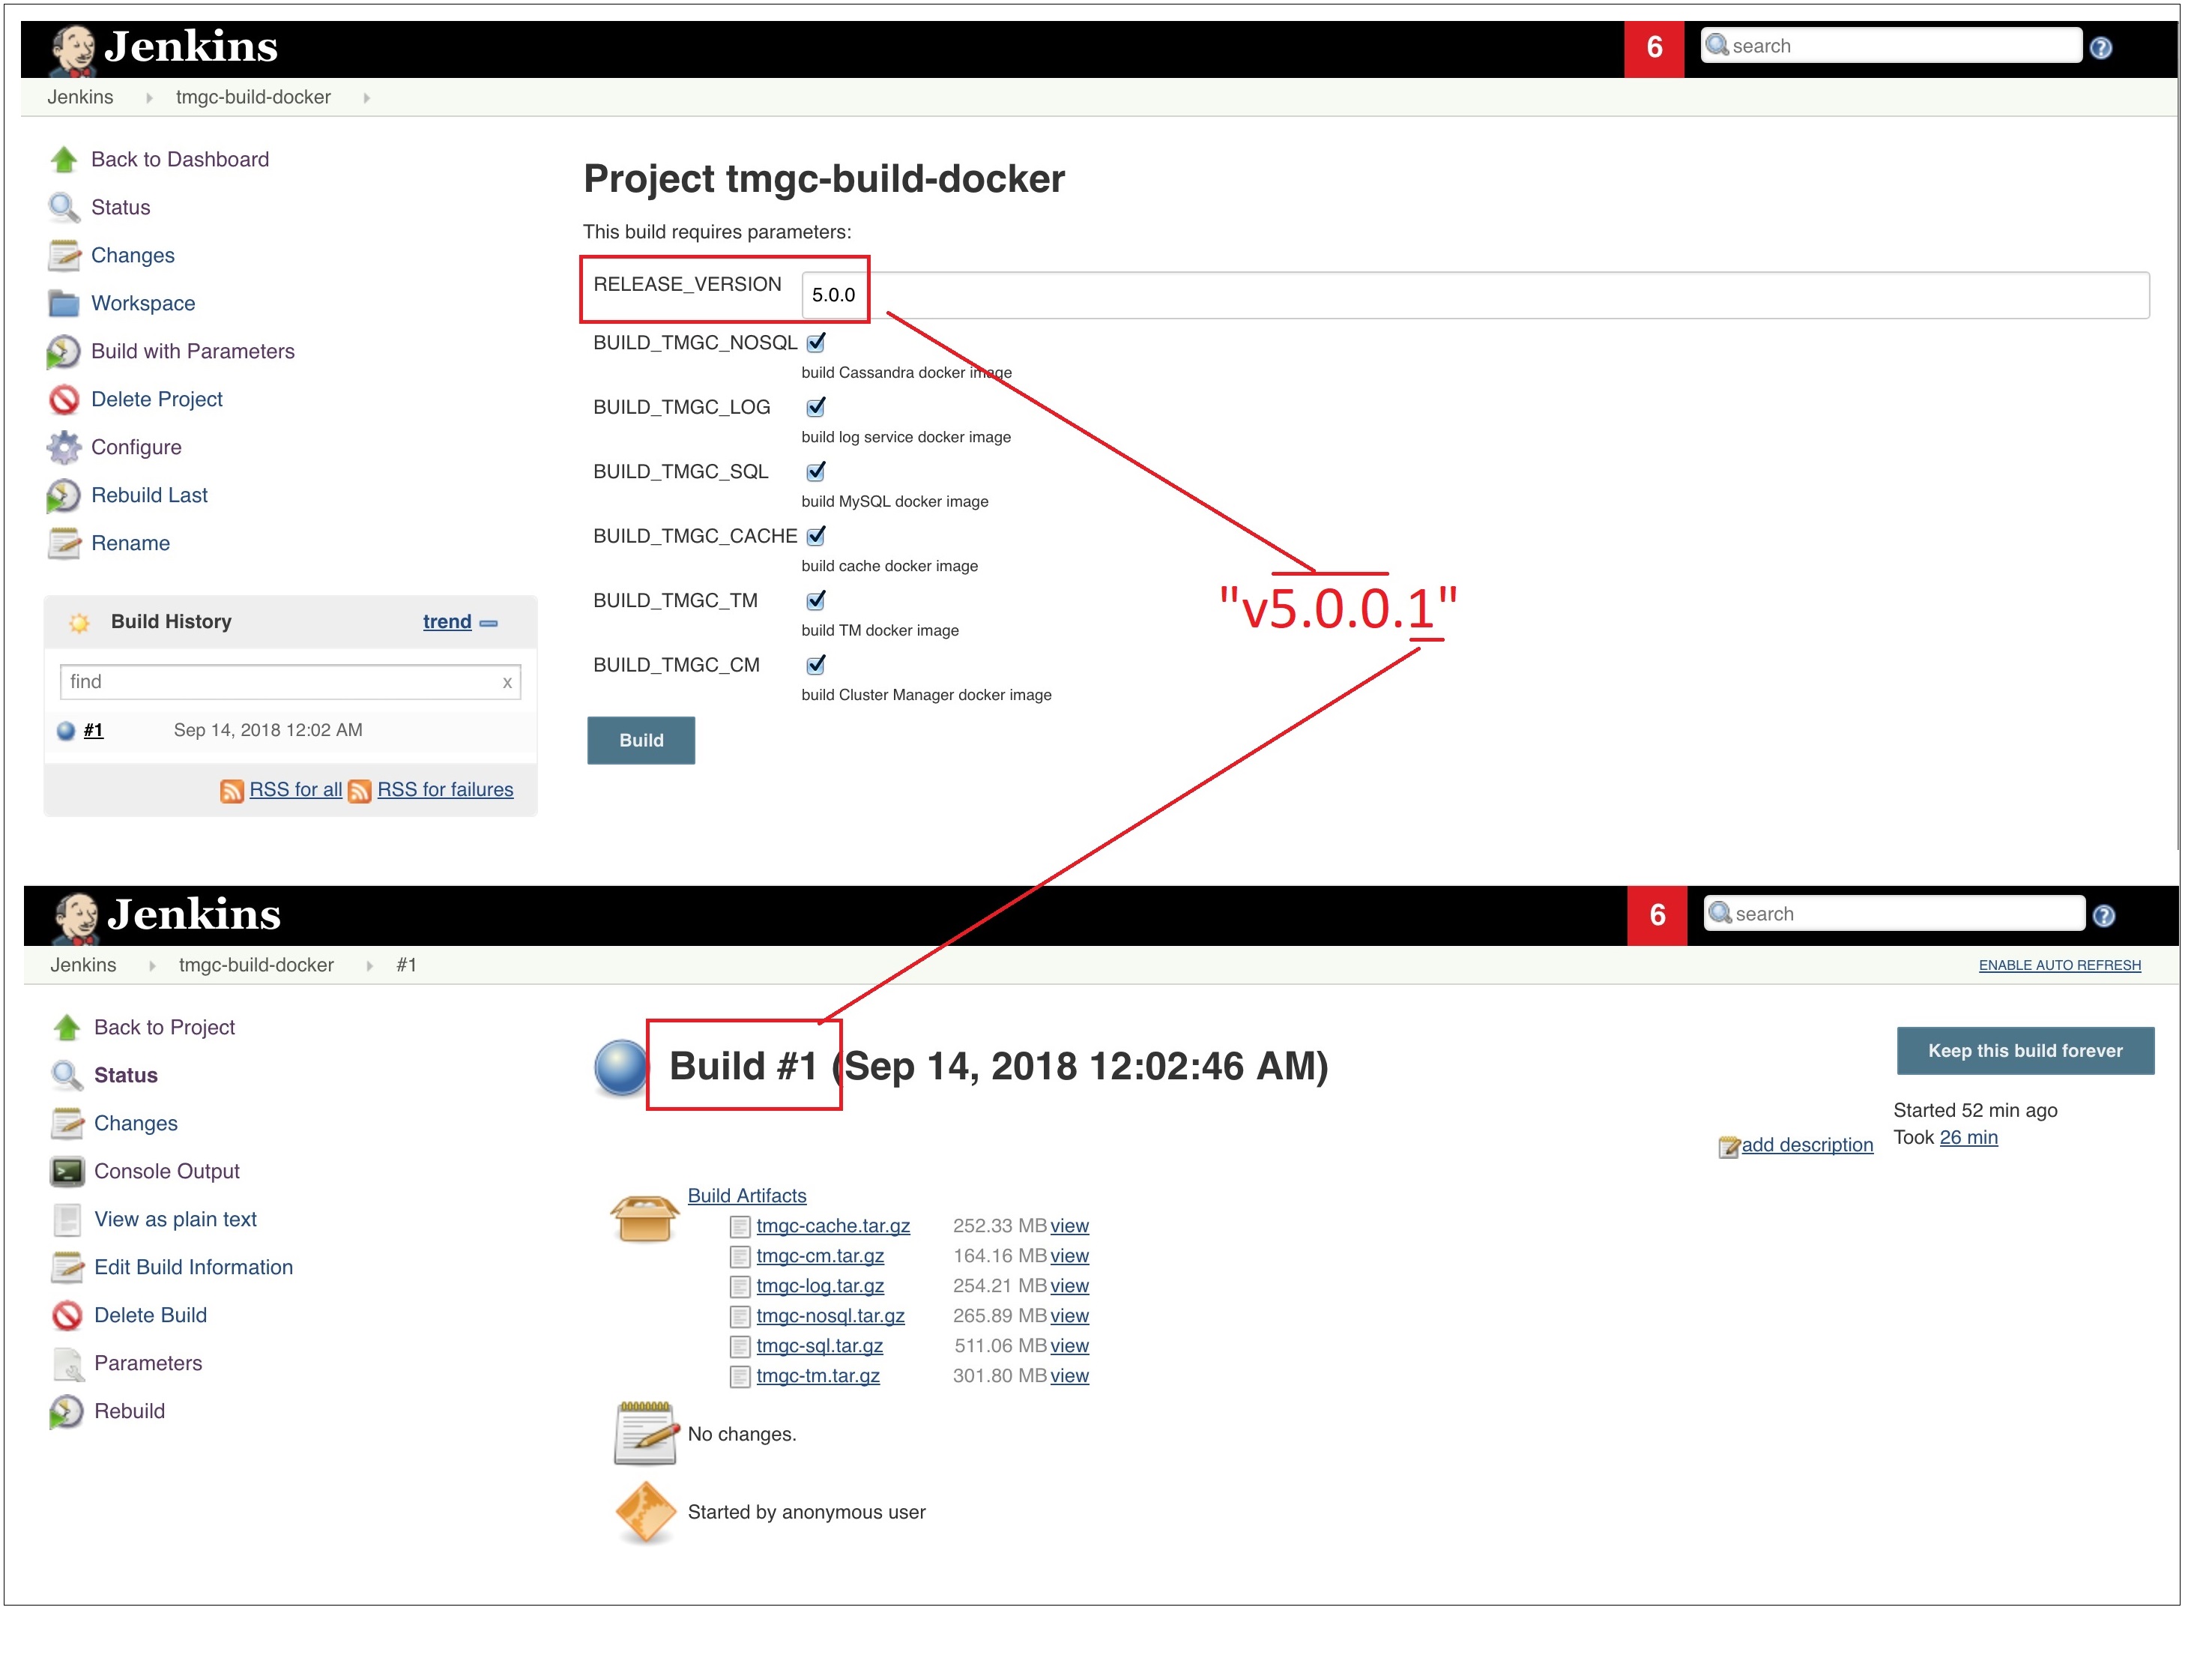Image resolution: width=2212 pixels, height=1655 pixels.
Task: Click view link for tmgc-sql.tar.gz
Action: click(1070, 1347)
